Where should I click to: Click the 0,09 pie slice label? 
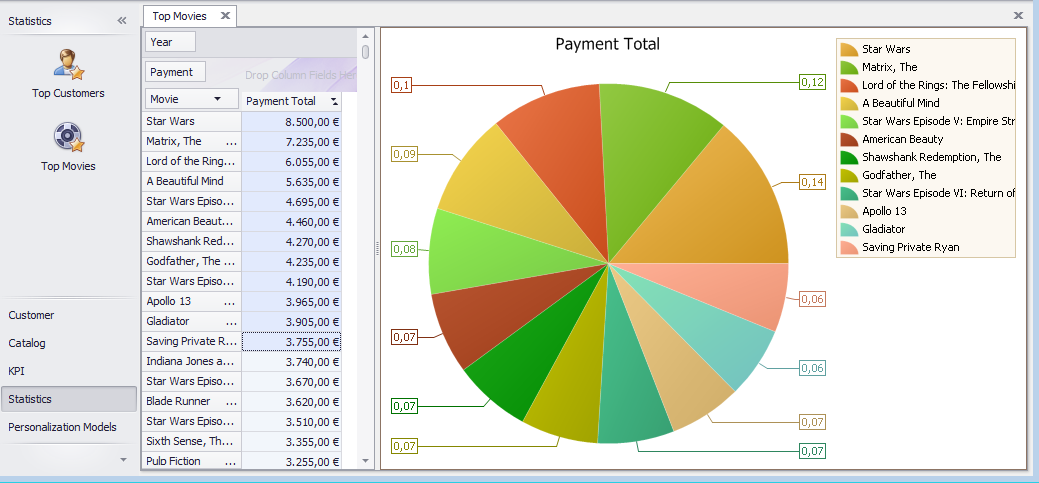coord(404,154)
